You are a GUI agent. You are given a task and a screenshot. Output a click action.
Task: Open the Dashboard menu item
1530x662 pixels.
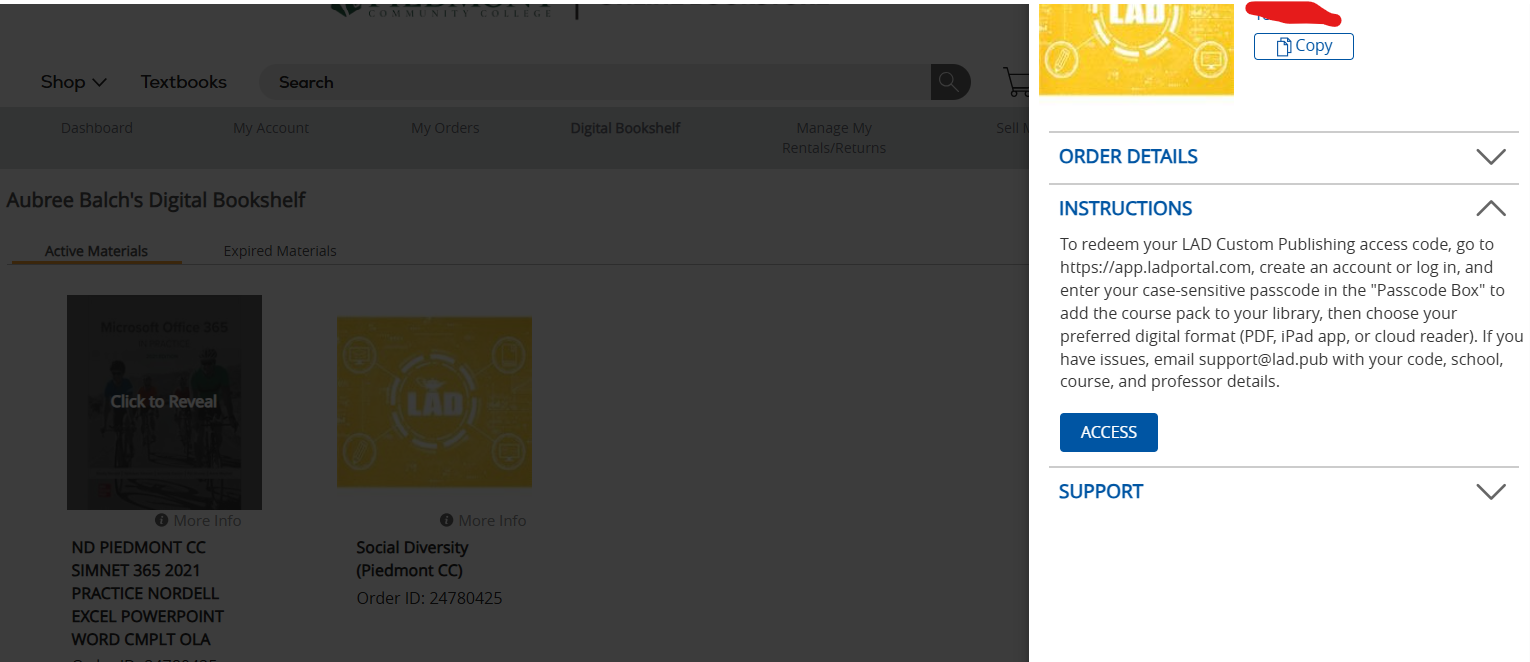pos(96,128)
